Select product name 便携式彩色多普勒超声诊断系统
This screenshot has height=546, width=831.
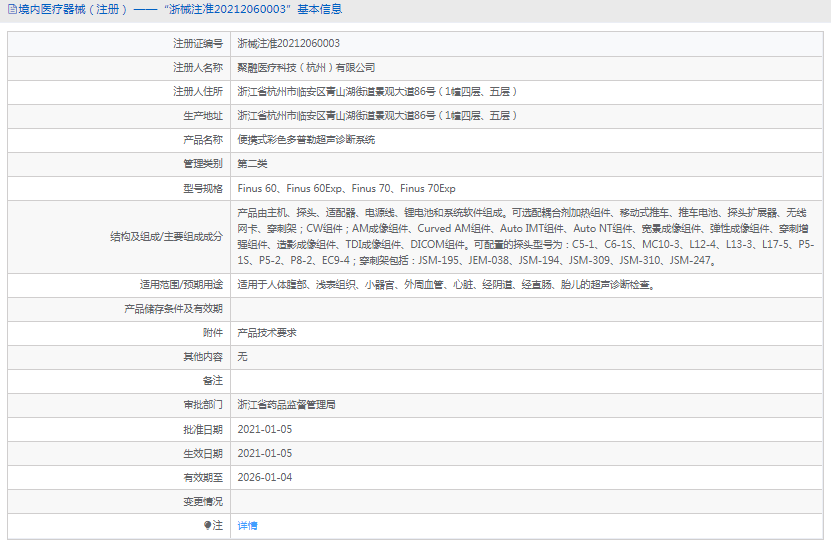point(306,139)
